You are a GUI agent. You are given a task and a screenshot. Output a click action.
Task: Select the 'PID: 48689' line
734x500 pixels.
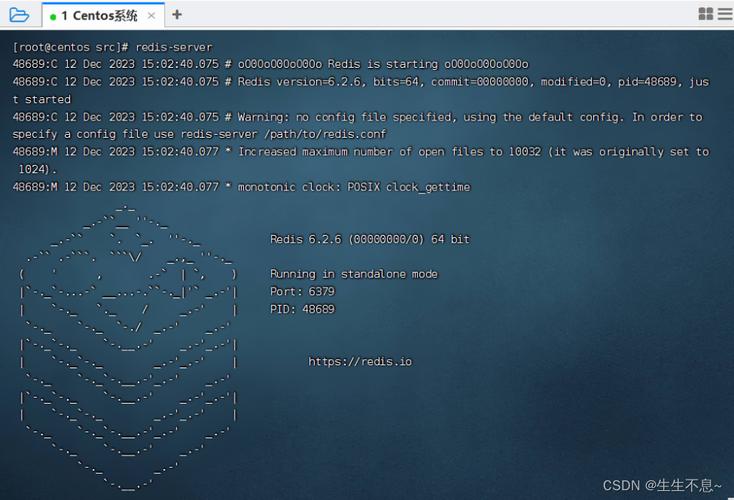coord(302,309)
